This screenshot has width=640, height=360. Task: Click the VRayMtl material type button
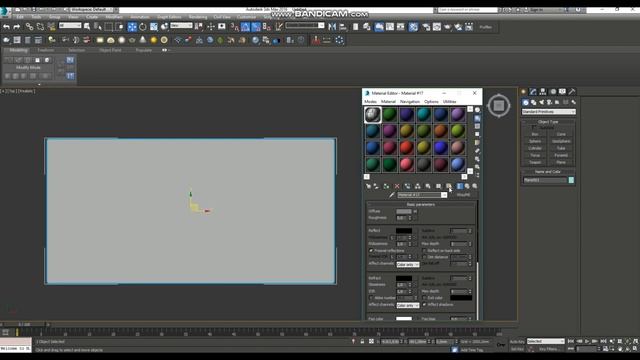(x=463, y=195)
